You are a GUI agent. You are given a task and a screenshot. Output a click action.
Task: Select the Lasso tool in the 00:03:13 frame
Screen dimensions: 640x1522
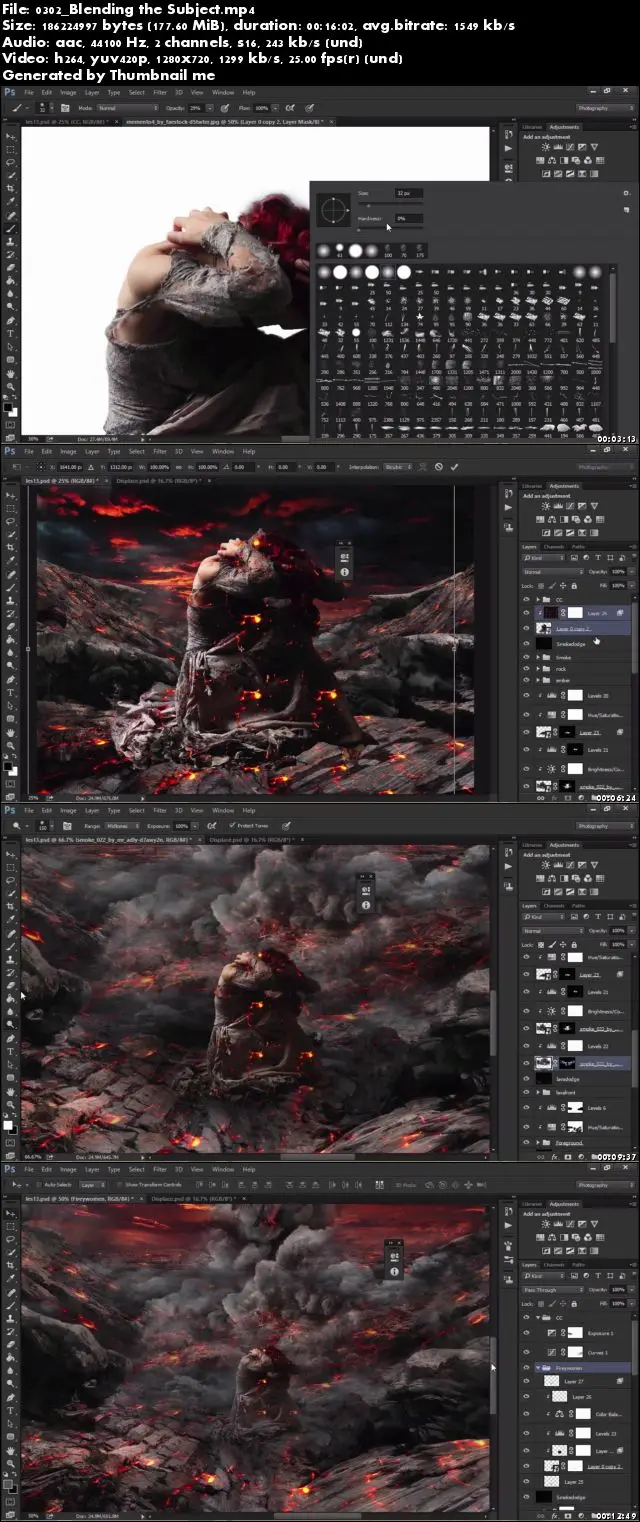(x=10, y=162)
